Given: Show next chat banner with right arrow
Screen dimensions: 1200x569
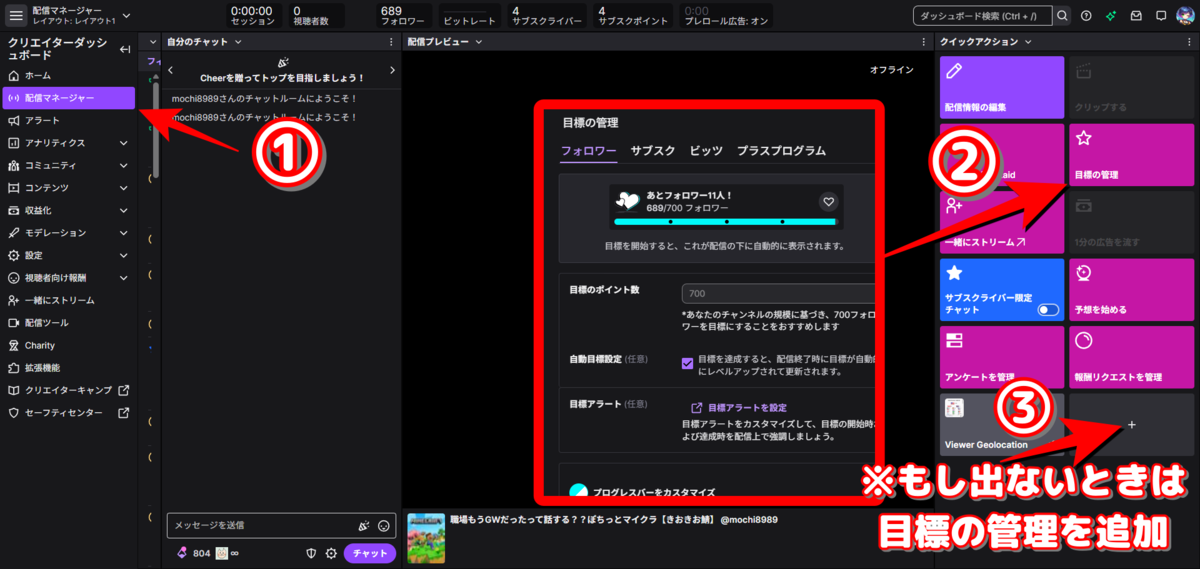Looking at the screenshot, I should click(x=392, y=70).
